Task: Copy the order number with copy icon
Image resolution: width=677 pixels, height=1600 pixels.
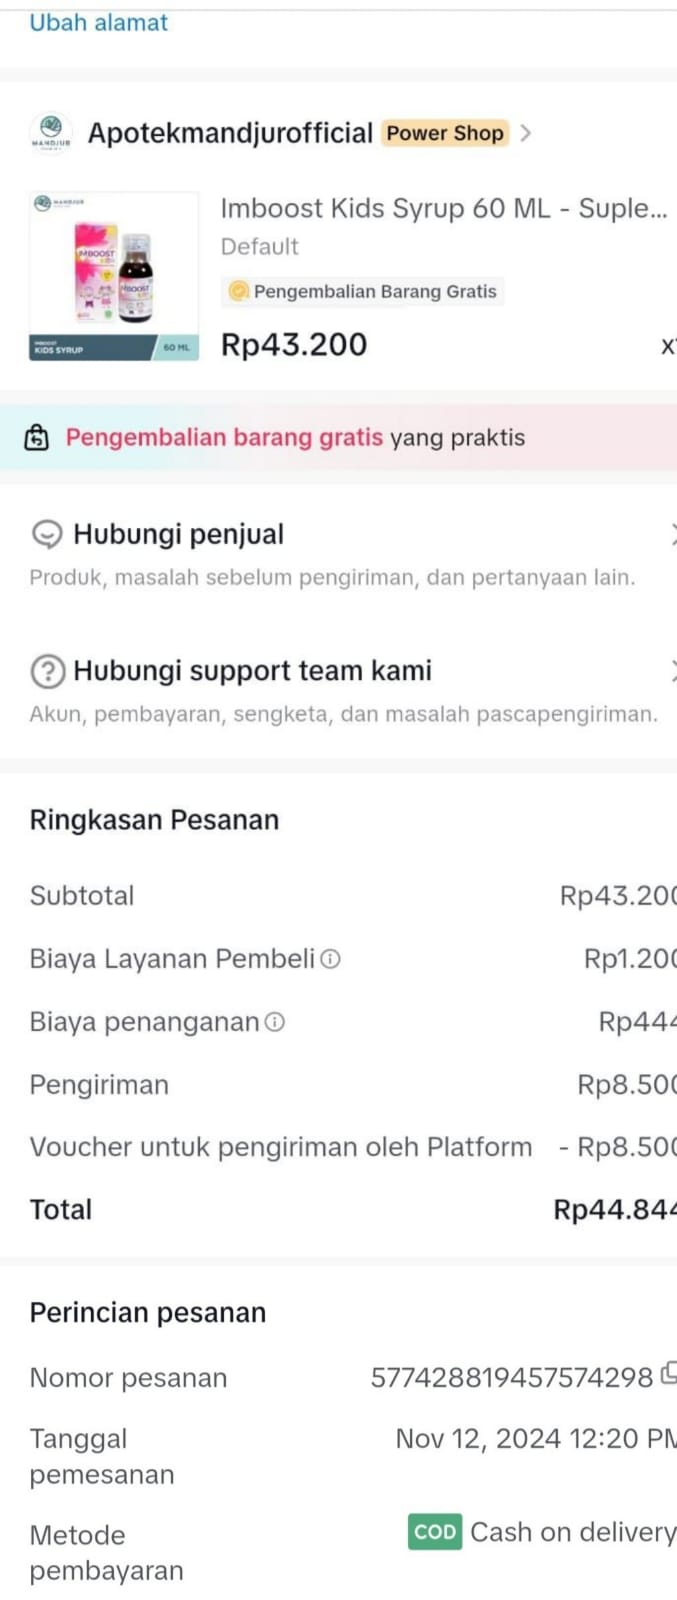Action: [x=668, y=1375]
